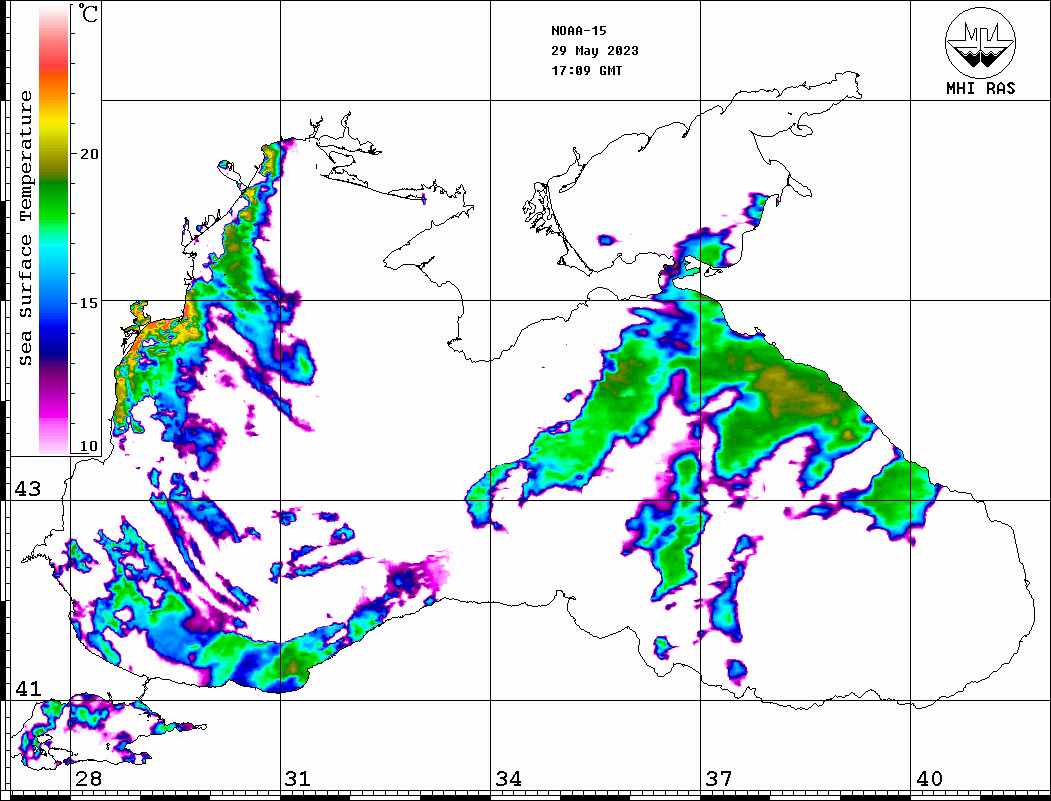This screenshot has height=801, width=1051.
Task: Click the longitude label 34
Action: (x=508, y=779)
